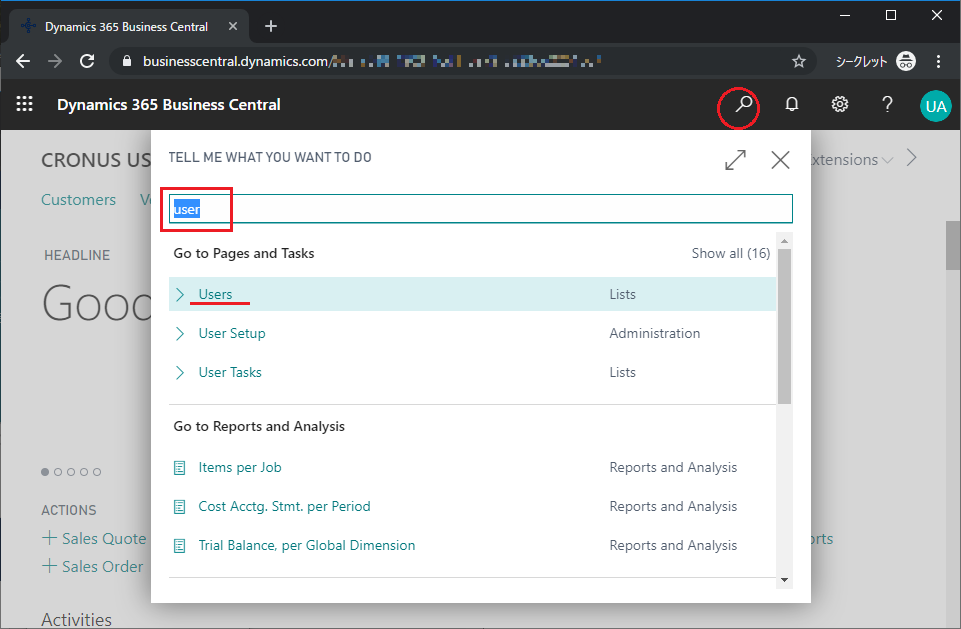Click the Lists category beside Users
The width and height of the screenshot is (961, 629).
[x=623, y=294]
